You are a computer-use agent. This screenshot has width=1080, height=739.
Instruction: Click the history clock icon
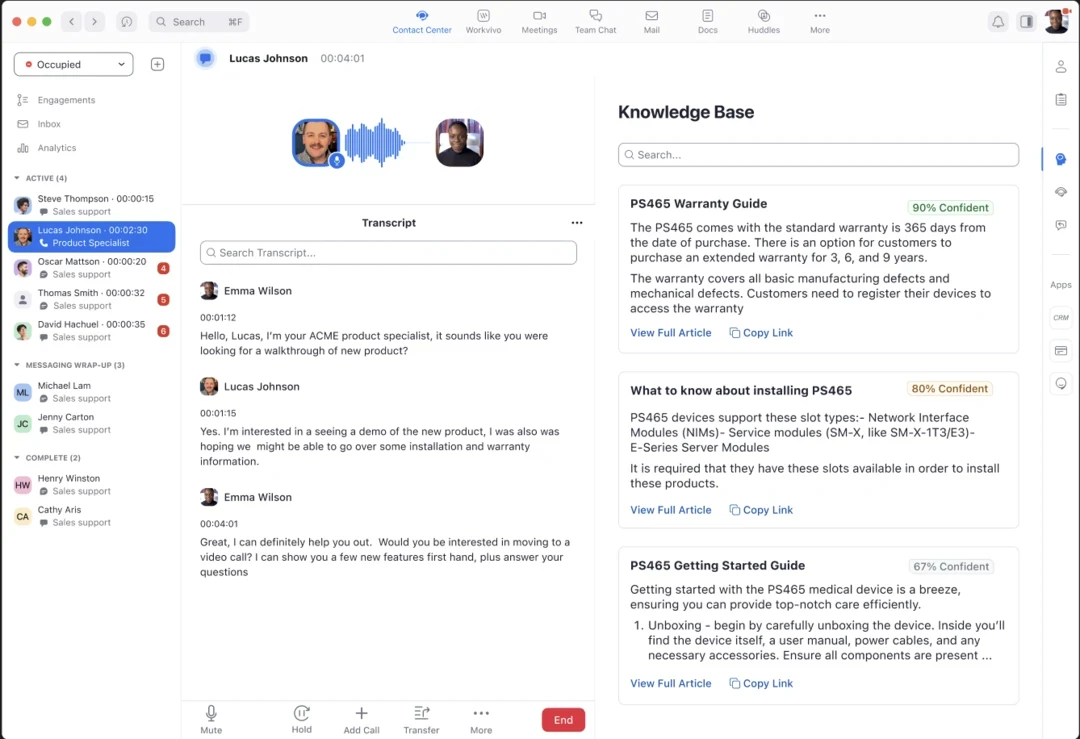click(126, 22)
